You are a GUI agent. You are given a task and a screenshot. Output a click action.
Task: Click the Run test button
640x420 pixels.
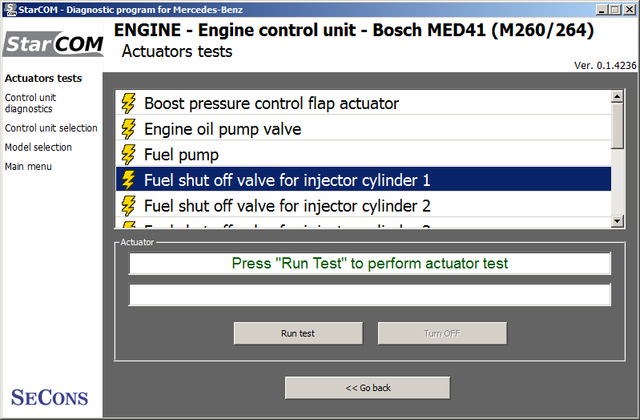click(x=298, y=333)
